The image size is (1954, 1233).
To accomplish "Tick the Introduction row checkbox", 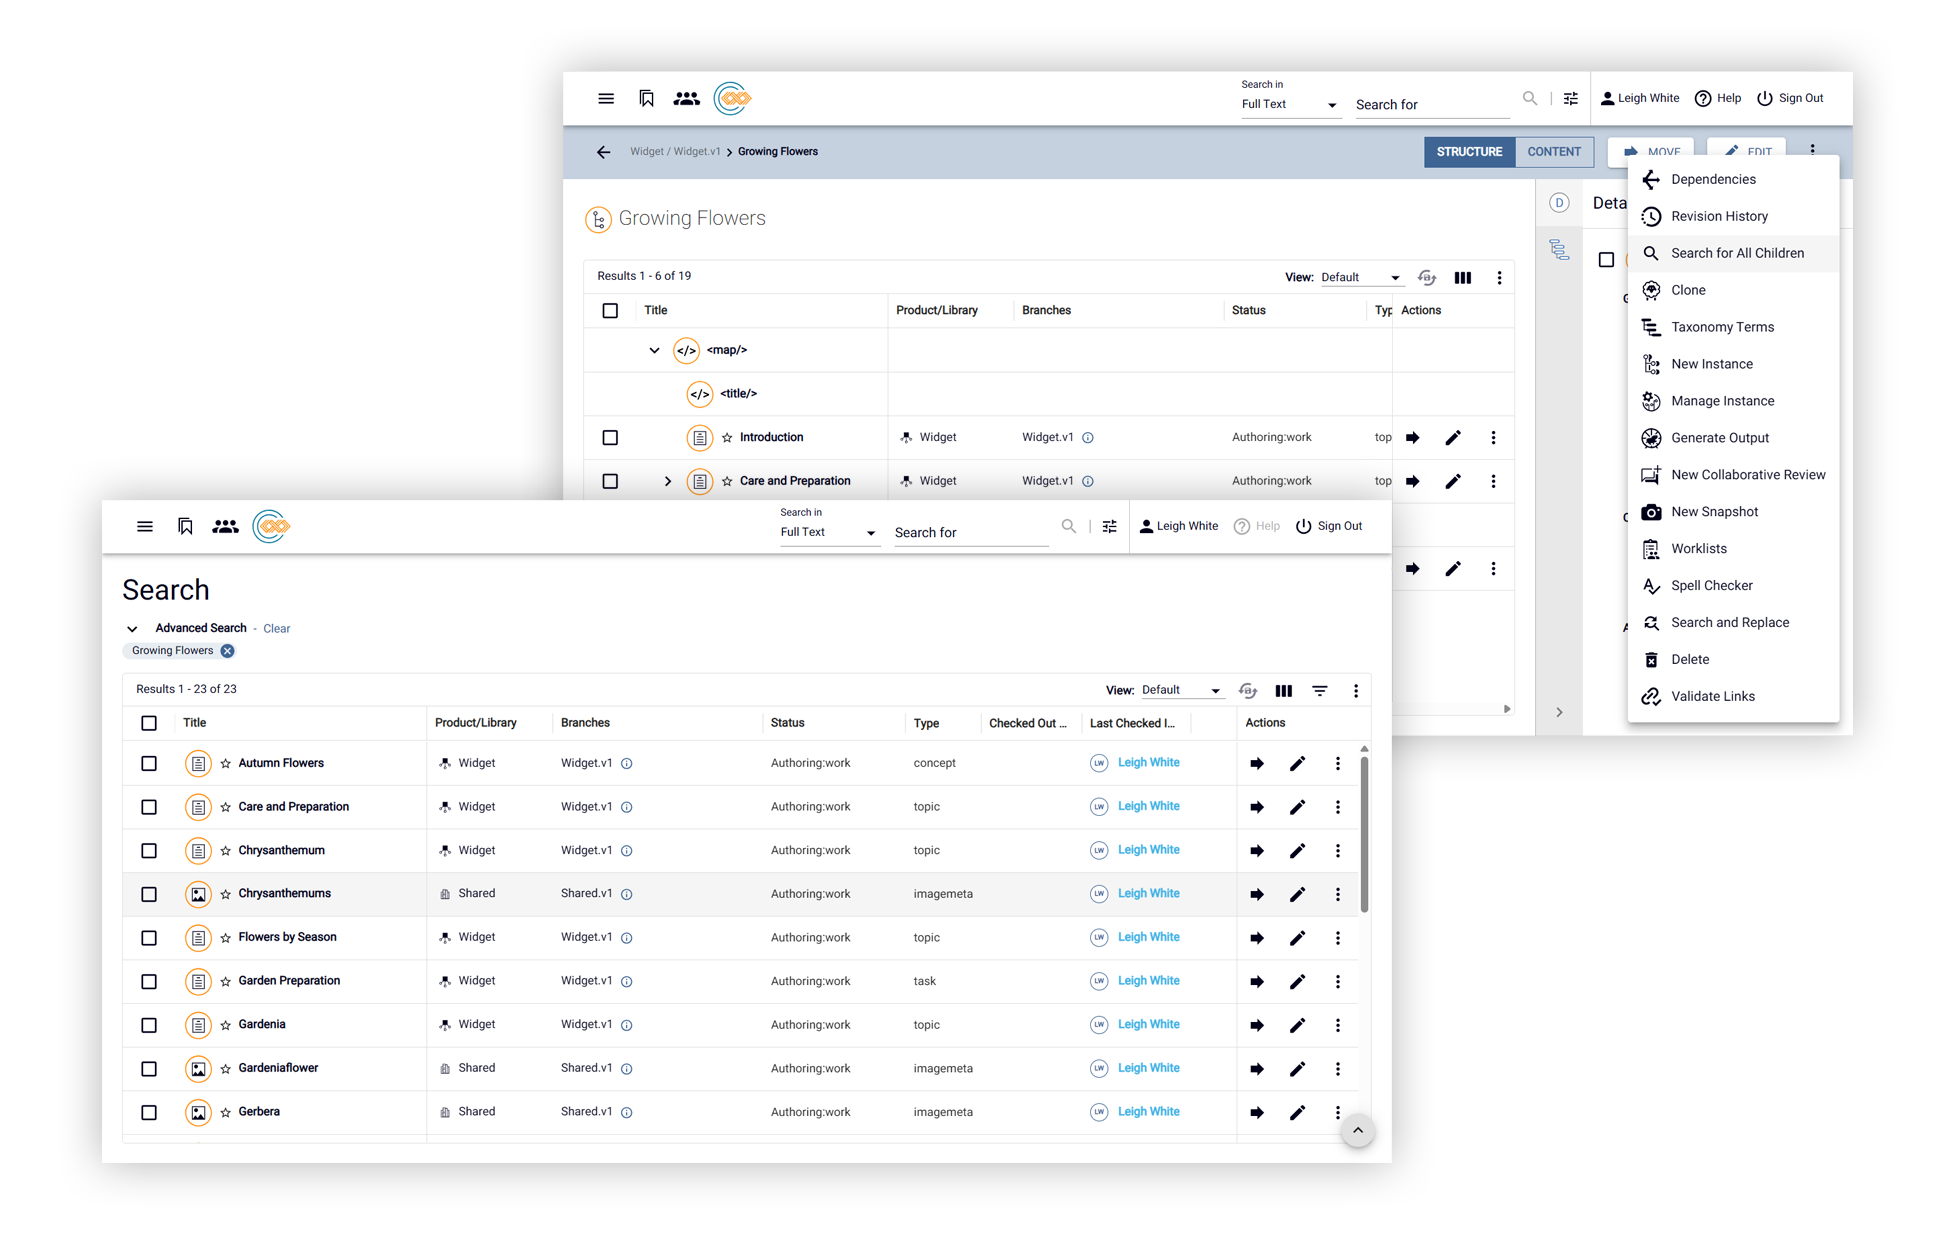I will pyautogui.click(x=610, y=437).
